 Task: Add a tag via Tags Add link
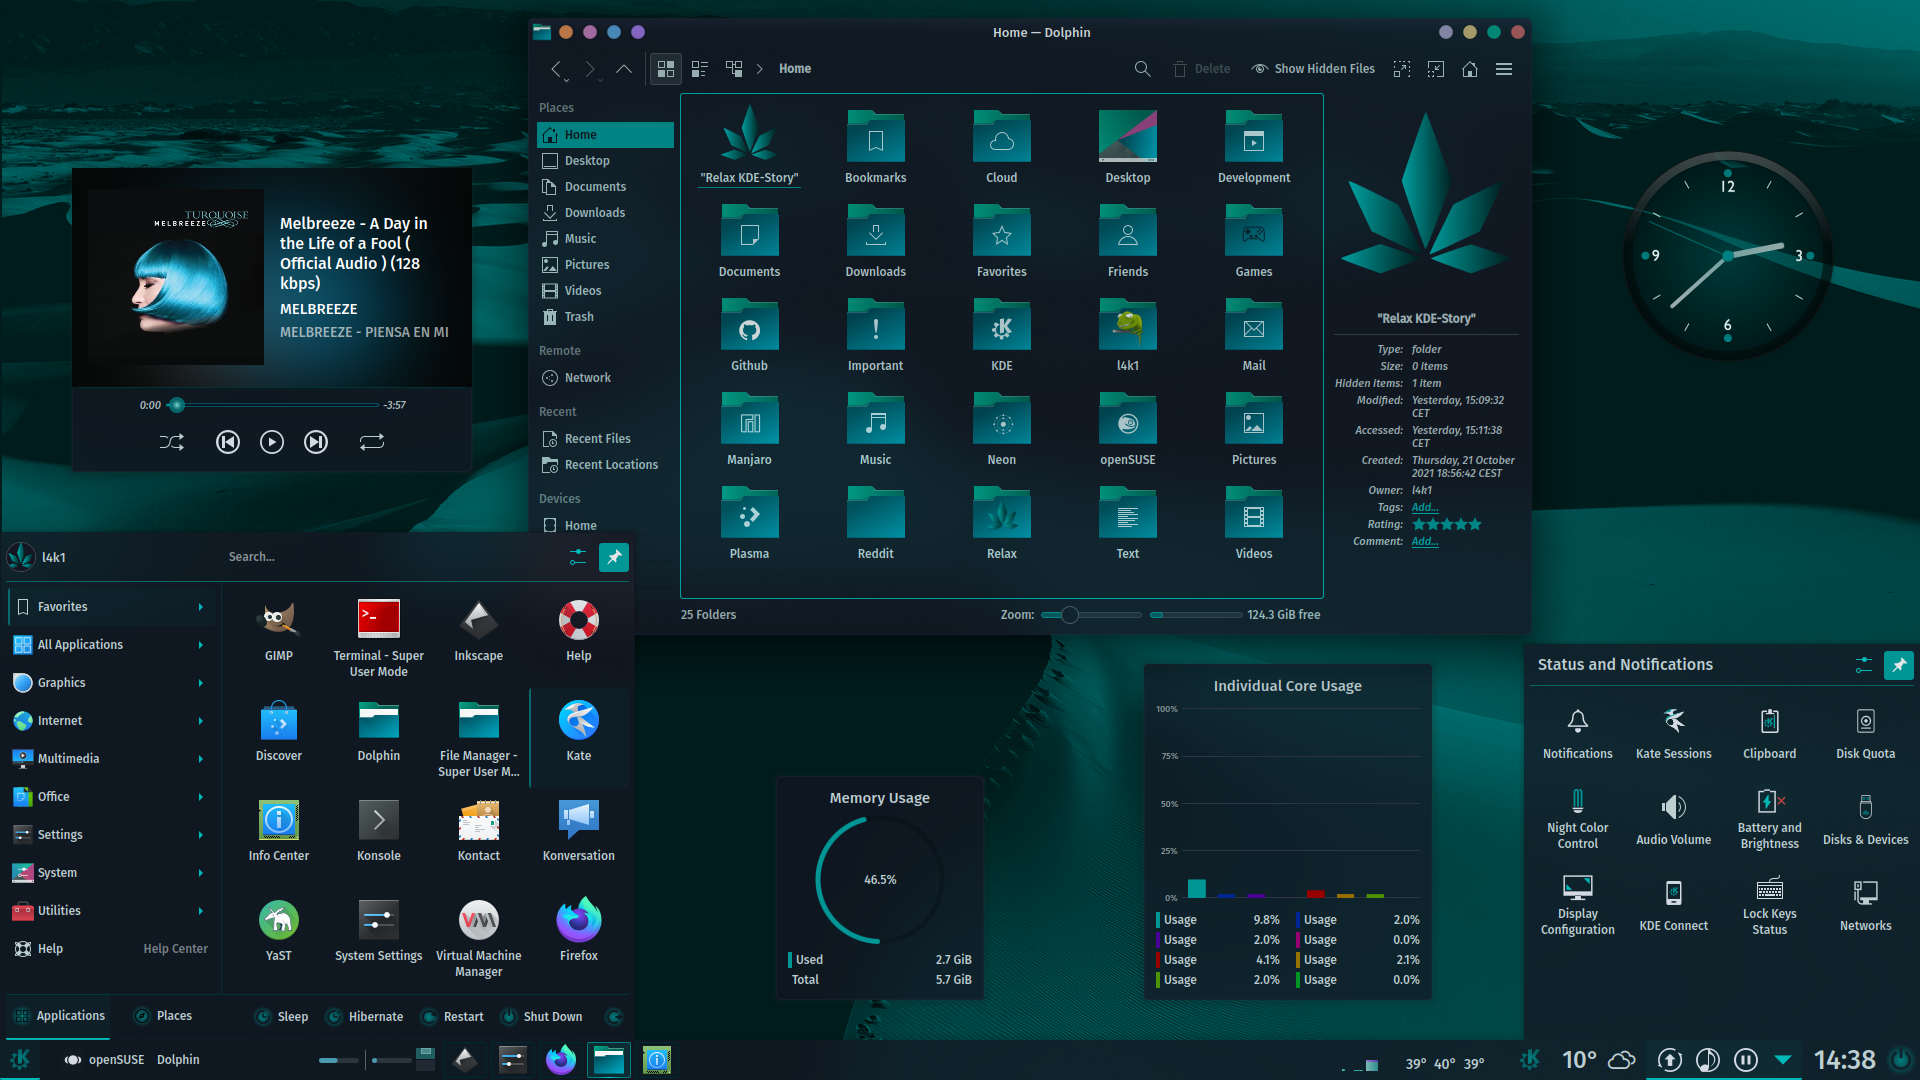click(x=1425, y=508)
